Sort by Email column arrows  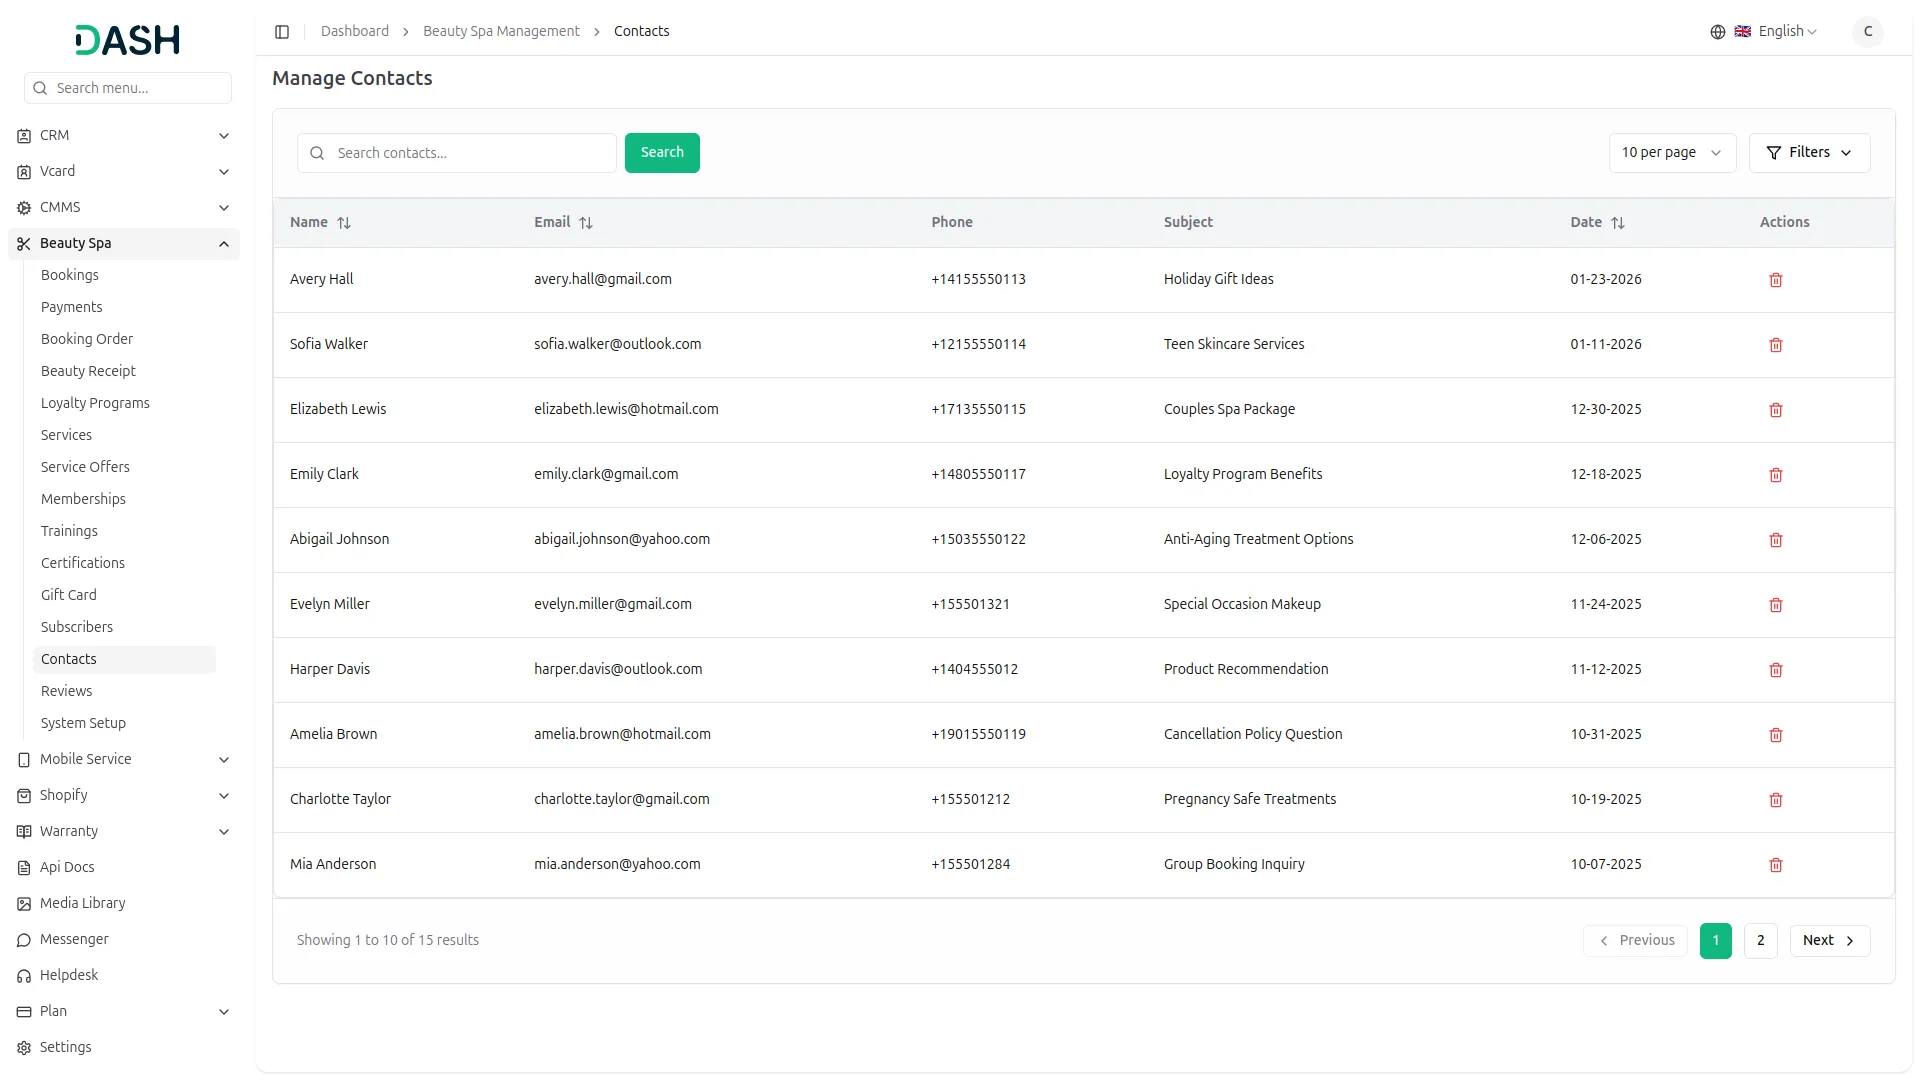[586, 223]
